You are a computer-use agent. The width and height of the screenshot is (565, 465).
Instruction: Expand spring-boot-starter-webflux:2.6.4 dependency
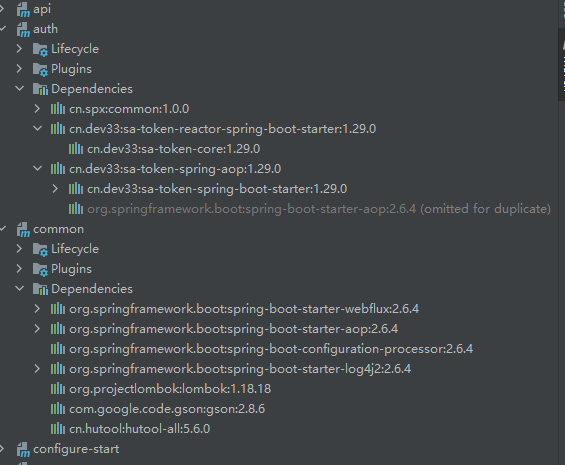[x=37, y=309]
